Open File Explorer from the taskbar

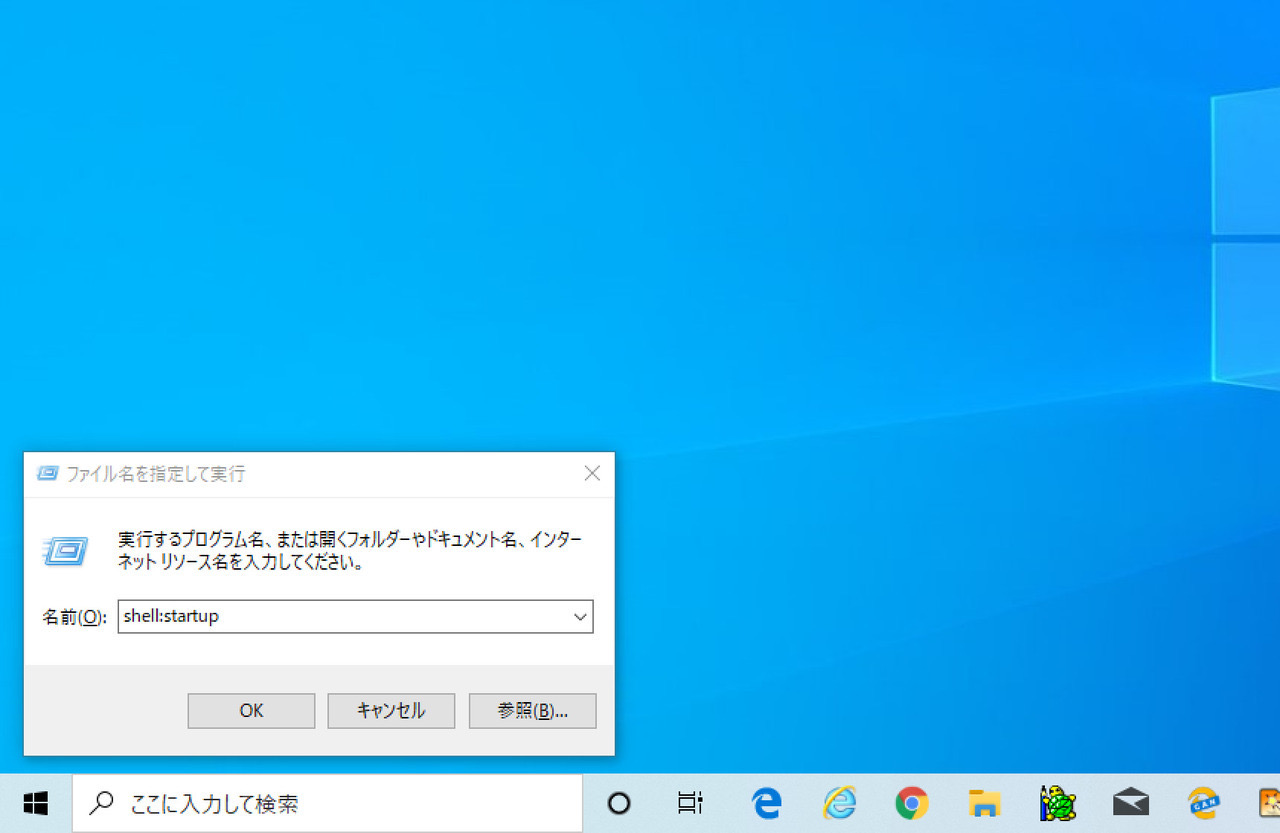tap(984, 803)
